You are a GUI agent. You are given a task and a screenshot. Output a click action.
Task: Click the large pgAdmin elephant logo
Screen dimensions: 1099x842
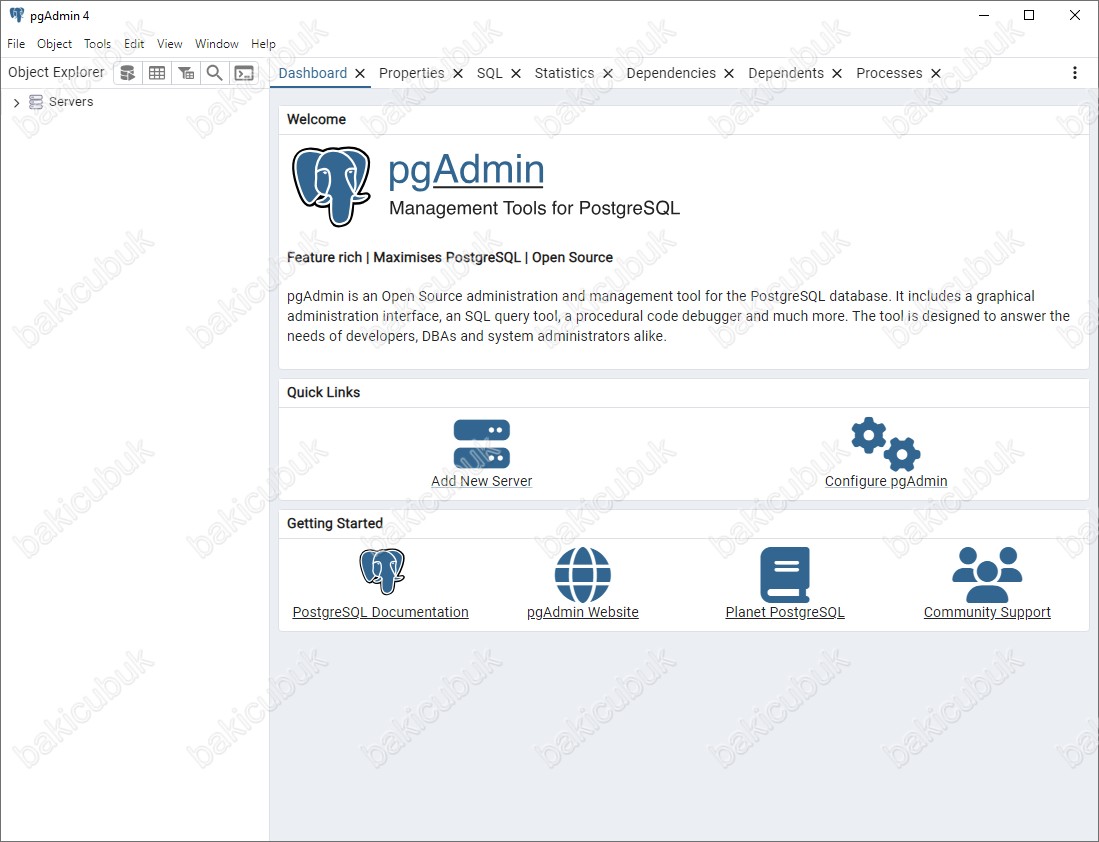click(332, 186)
